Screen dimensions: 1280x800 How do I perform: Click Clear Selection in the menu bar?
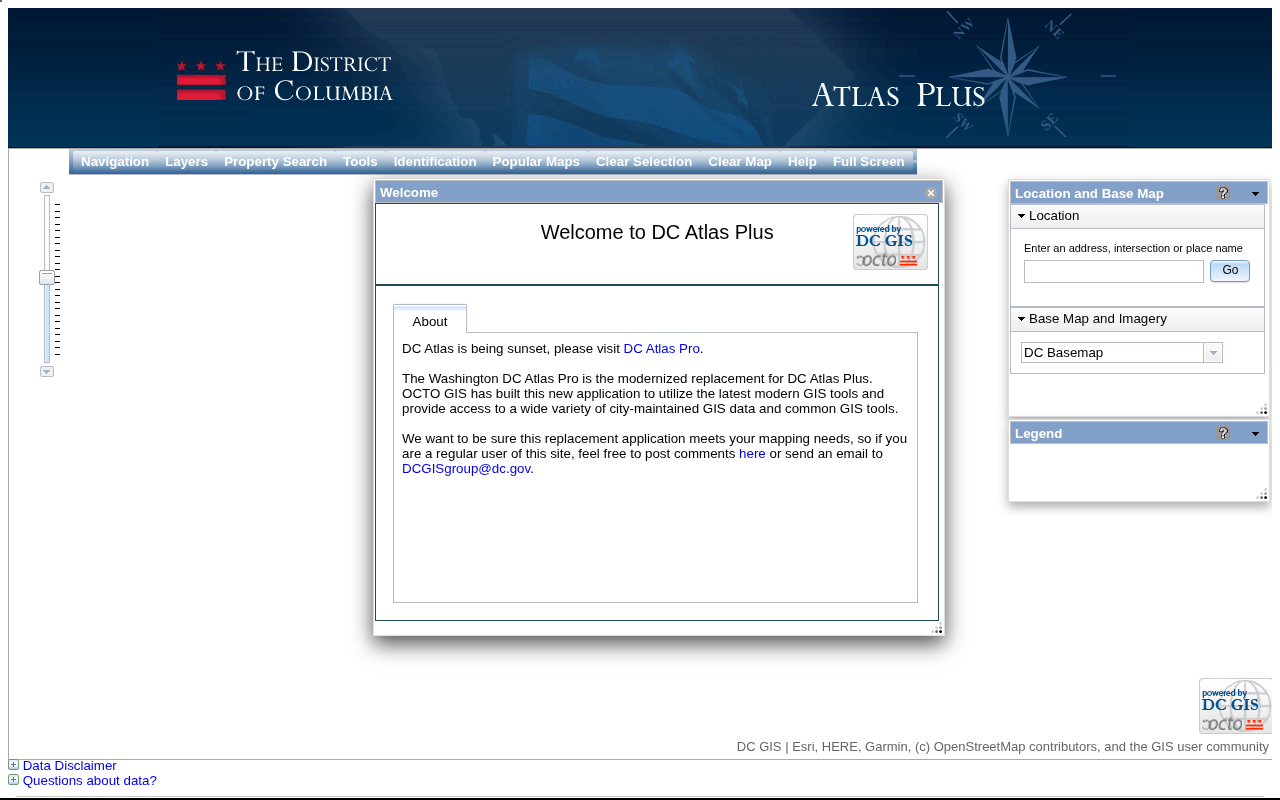pyautogui.click(x=644, y=162)
